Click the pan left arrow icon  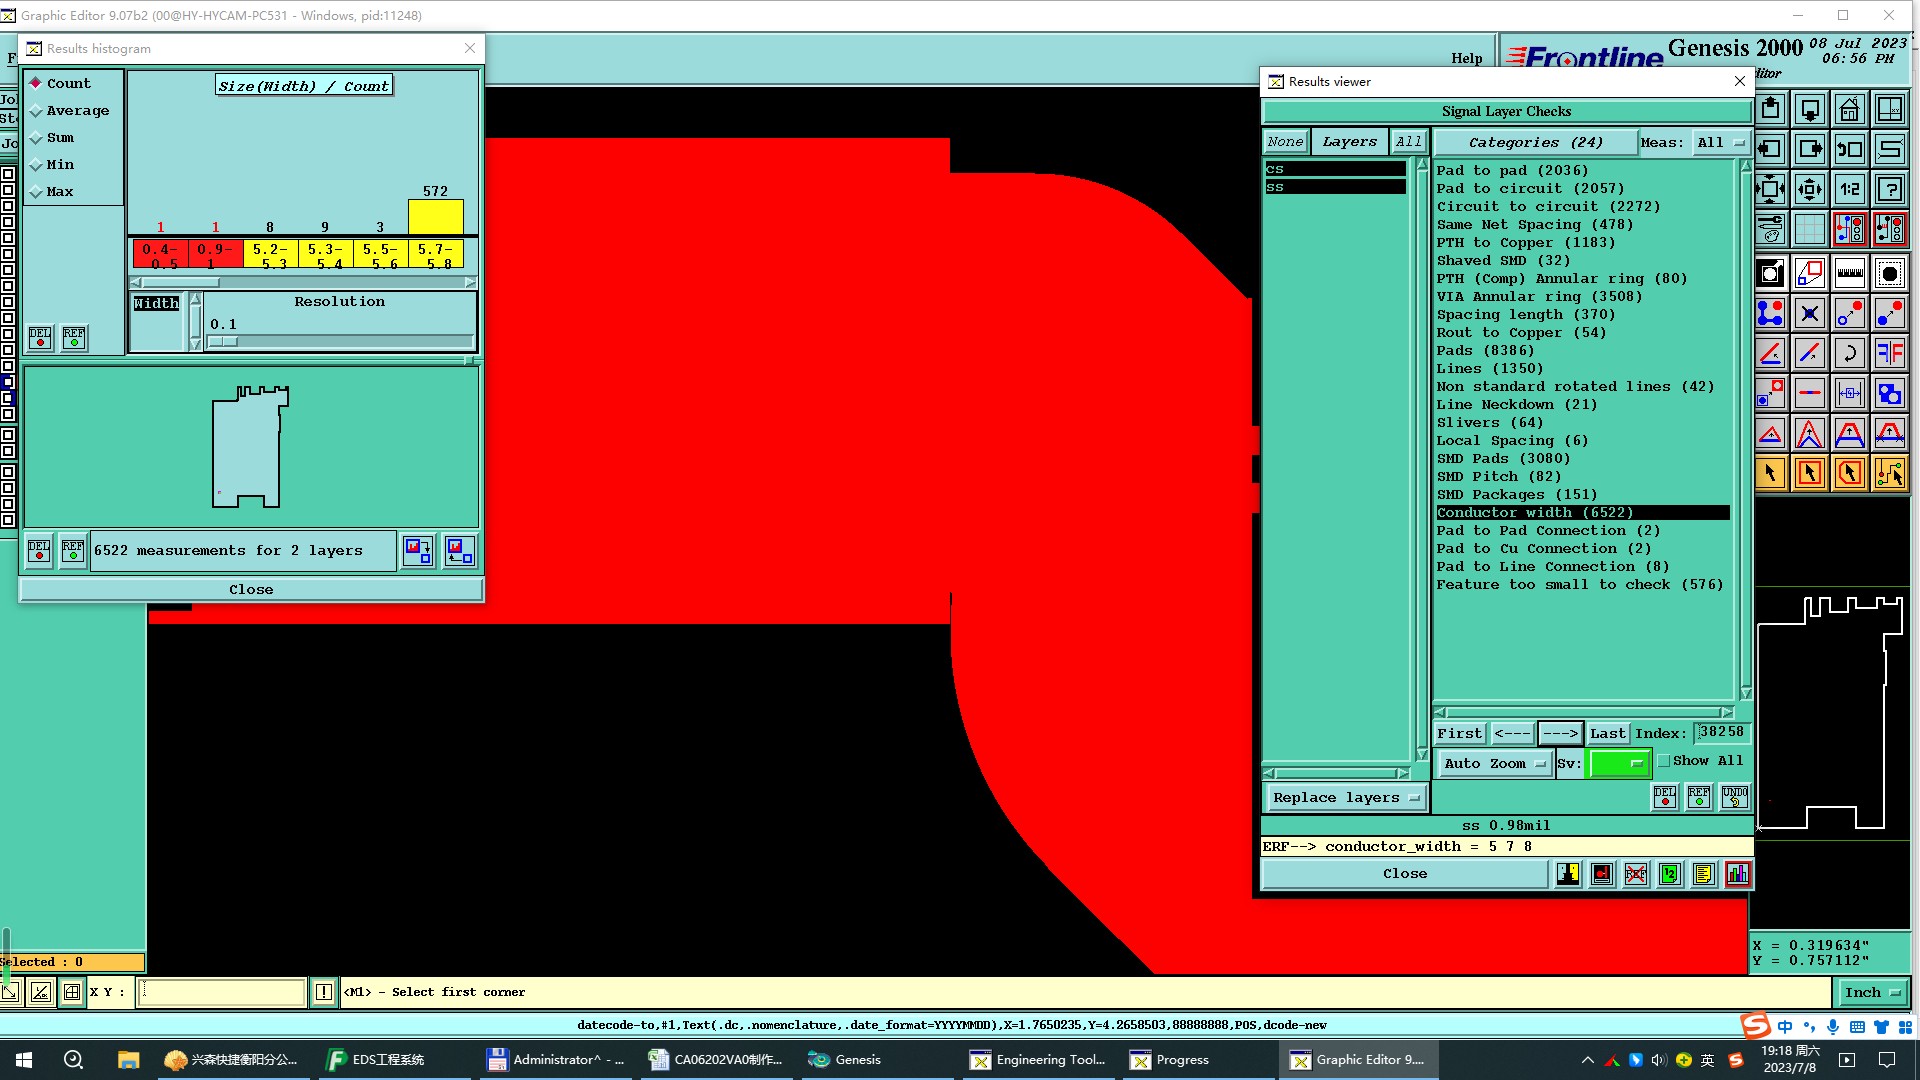coord(1770,149)
